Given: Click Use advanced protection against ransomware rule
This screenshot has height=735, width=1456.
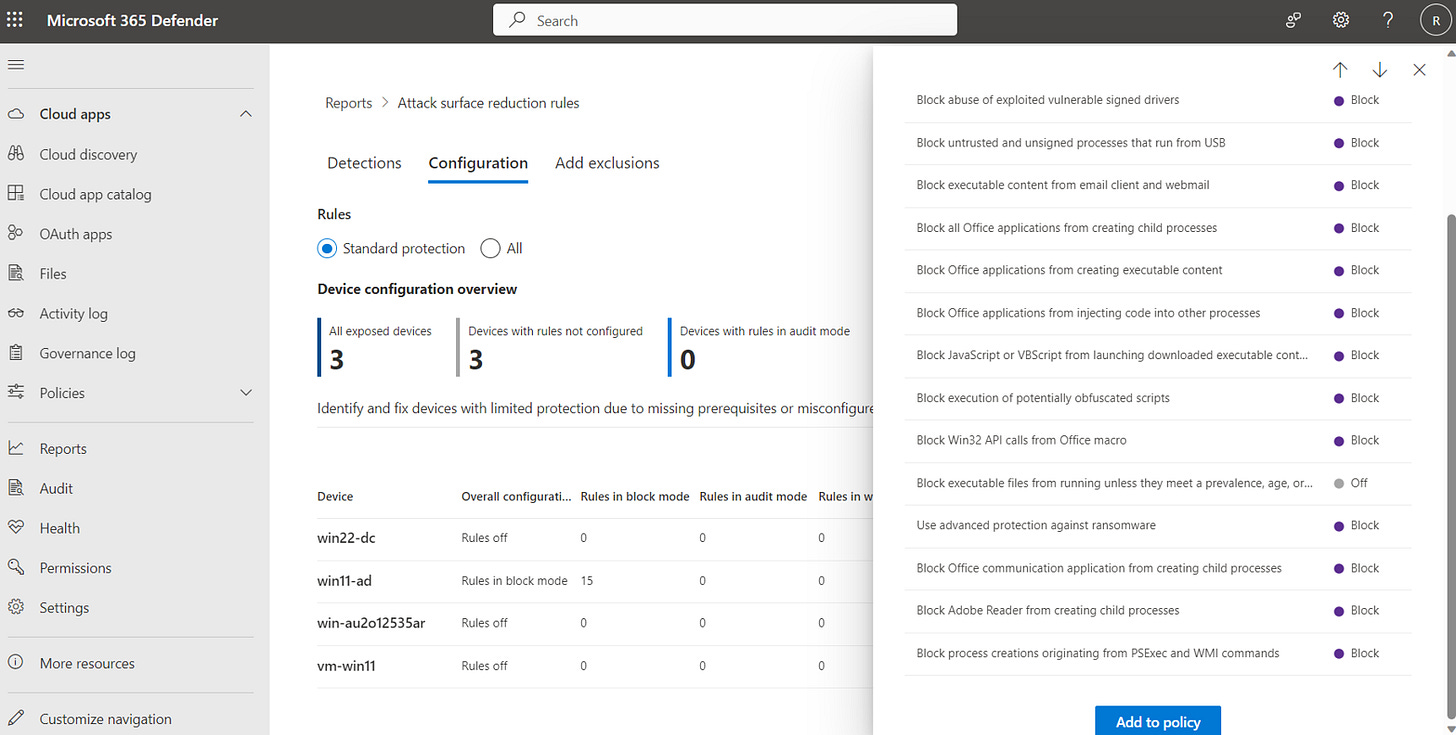Looking at the screenshot, I should [1036, 525].
